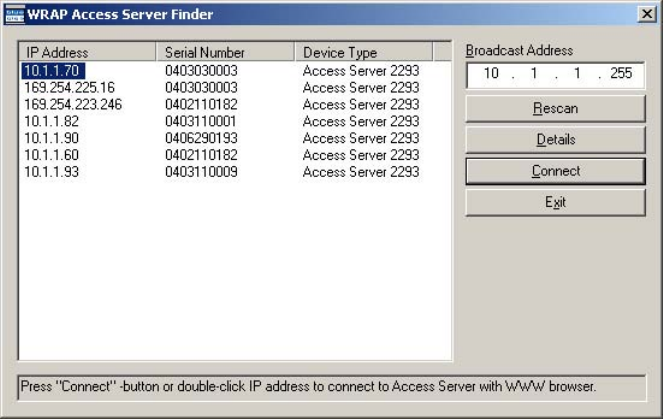663x419 pixels.
Task: Click the WRAP app icon in title bar
Action: point(13,13)
